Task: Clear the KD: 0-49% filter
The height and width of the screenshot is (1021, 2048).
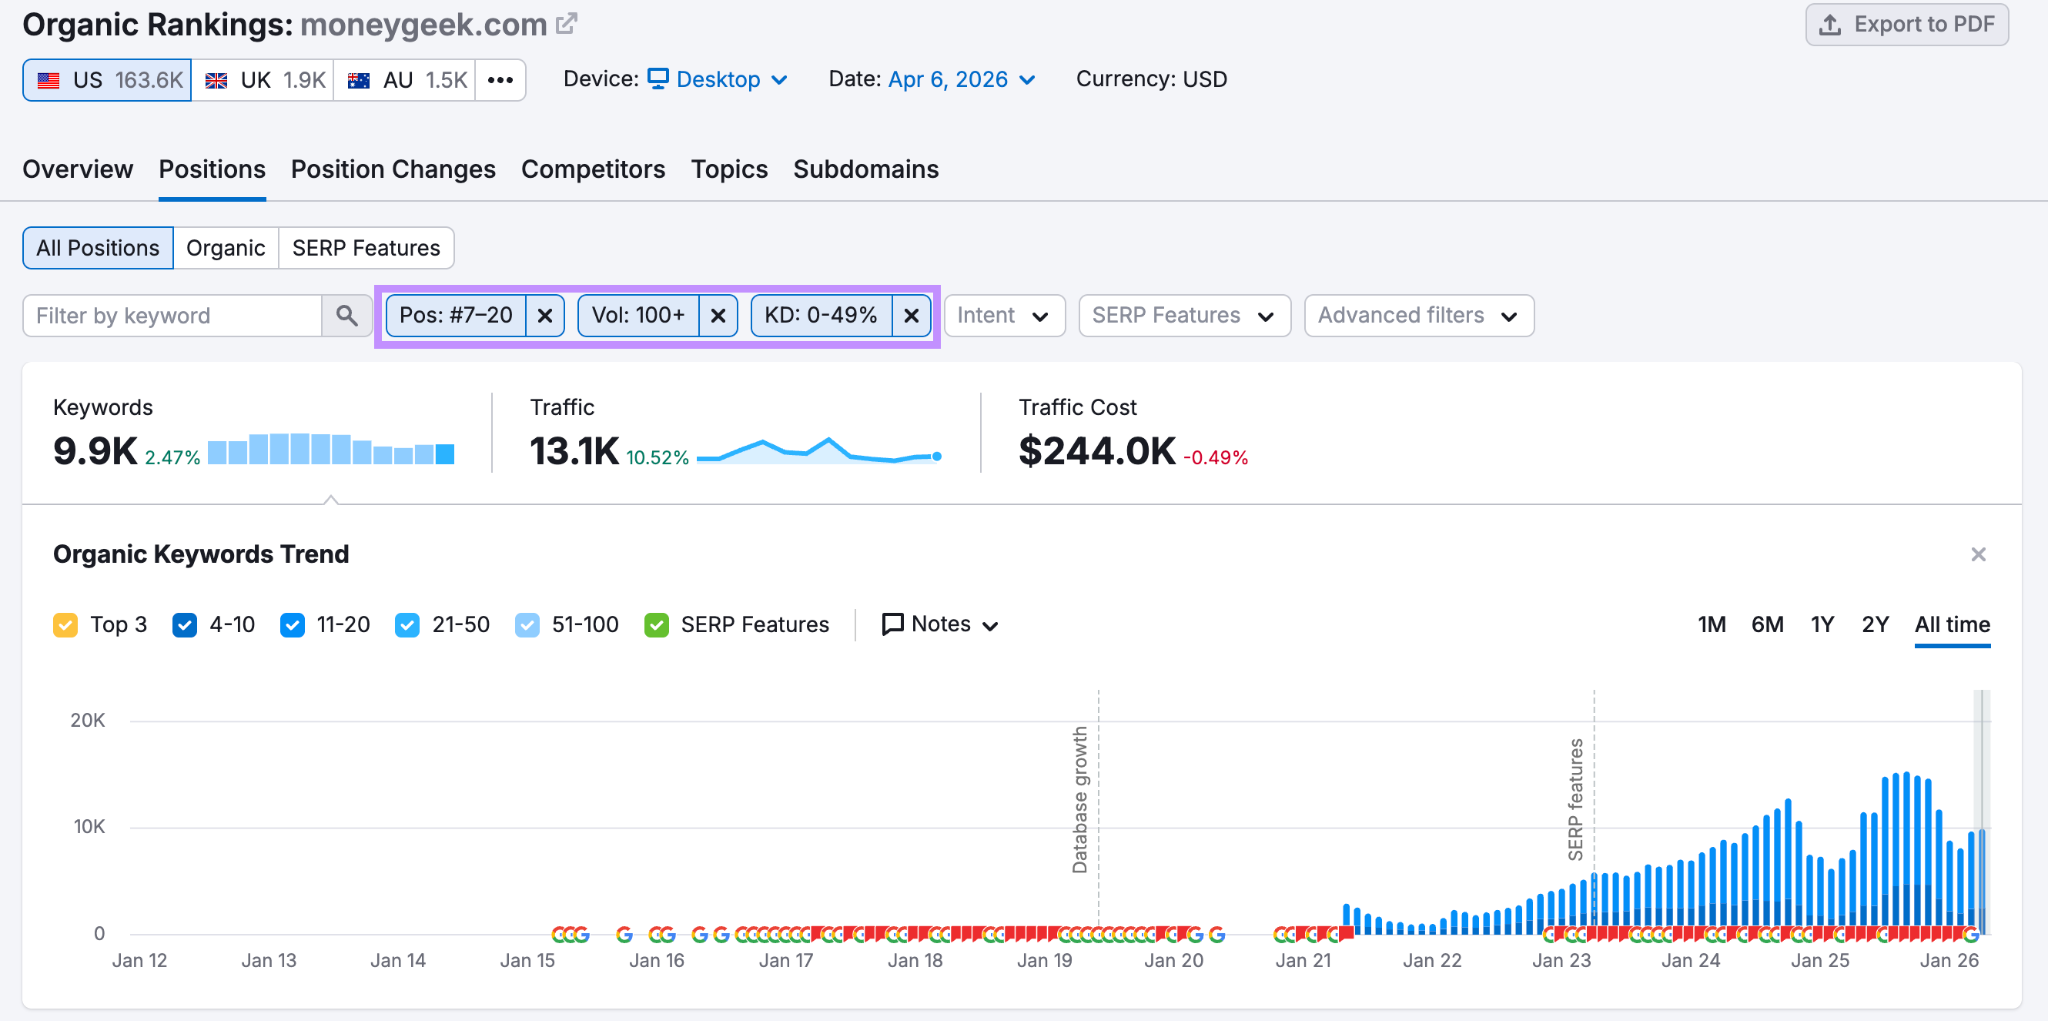Action: pos(911,316)
